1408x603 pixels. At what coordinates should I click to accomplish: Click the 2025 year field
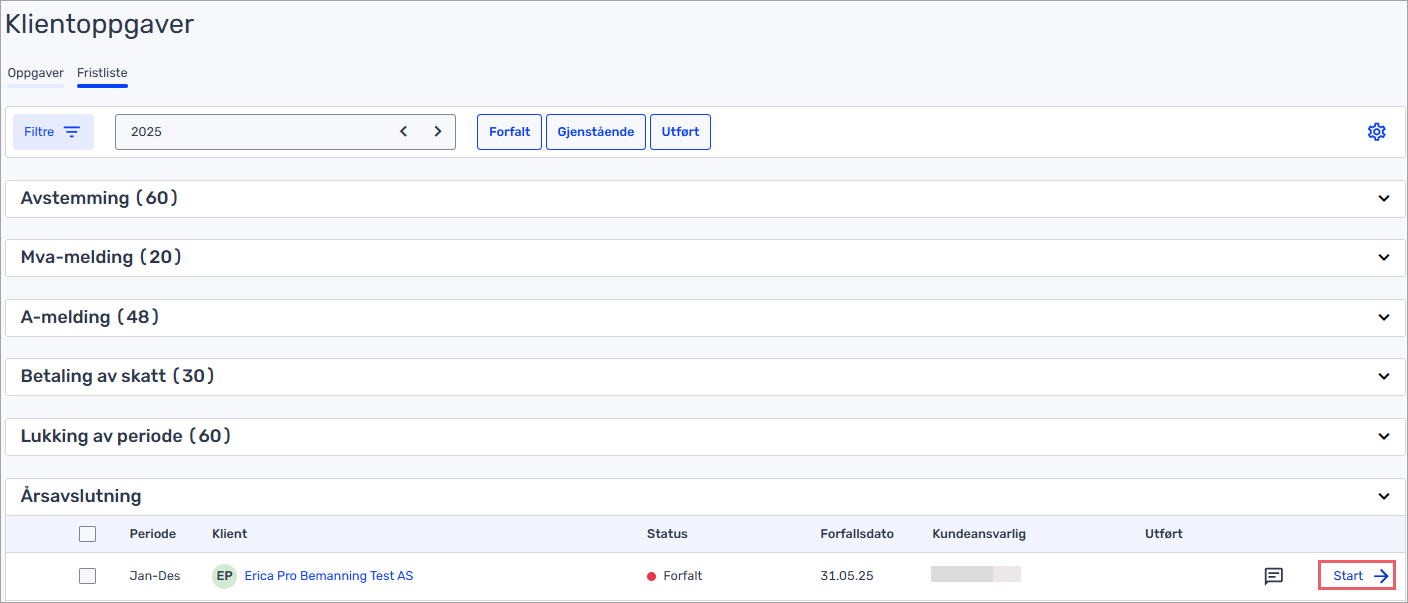pyautogui.click(x=285, y=132)
